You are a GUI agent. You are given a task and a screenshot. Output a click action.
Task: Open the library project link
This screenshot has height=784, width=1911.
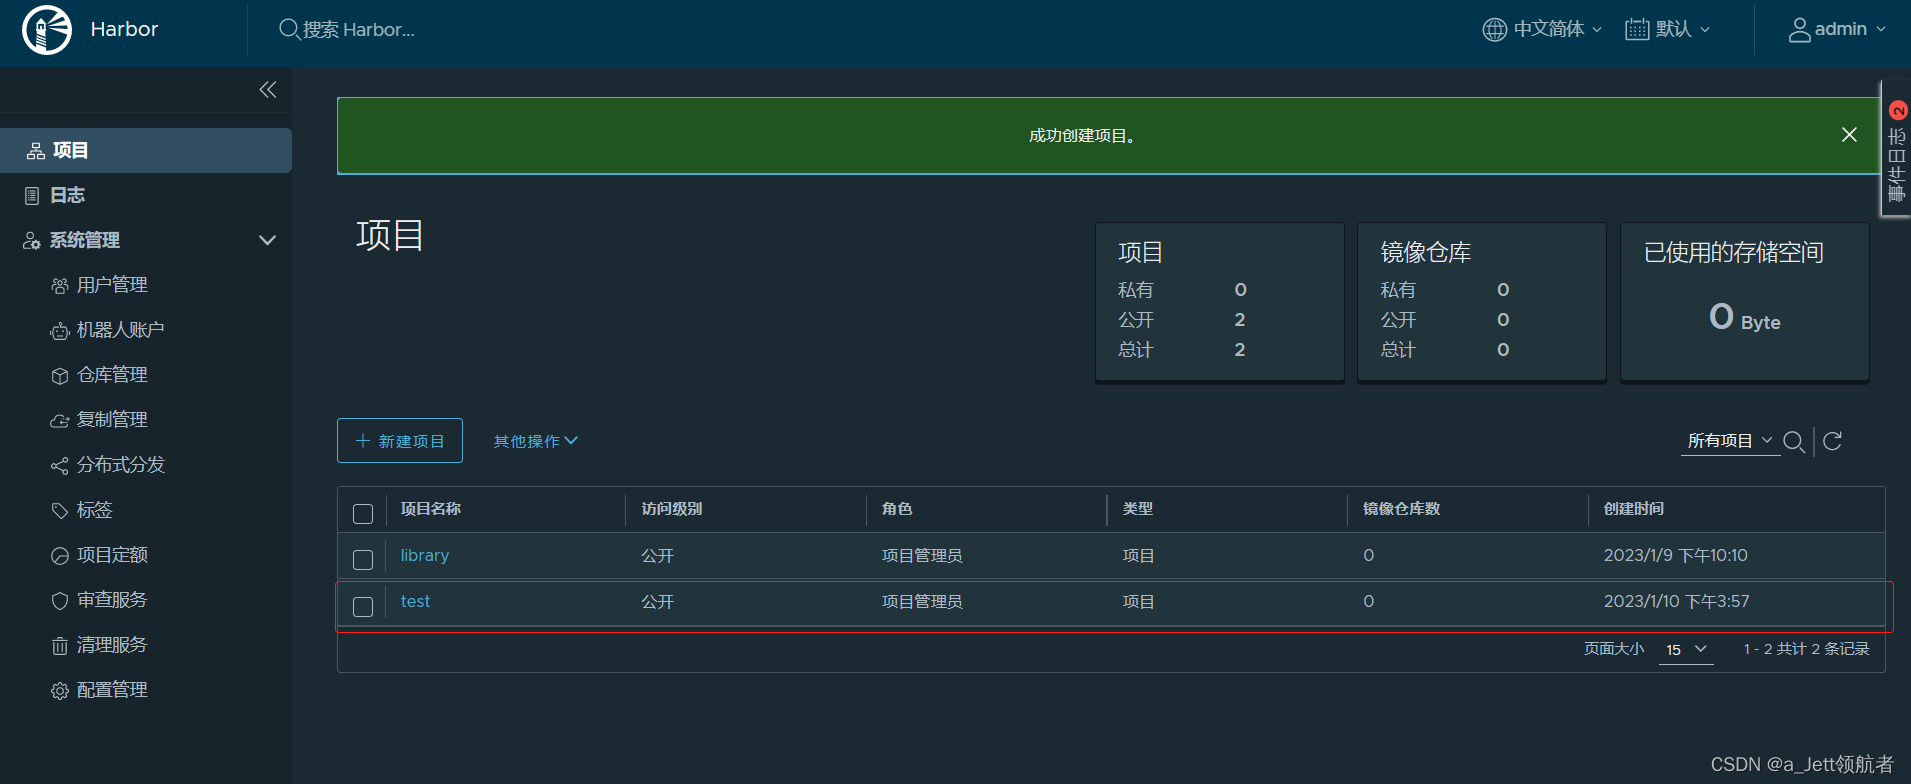pyautogui.click(x=425, y=555)
